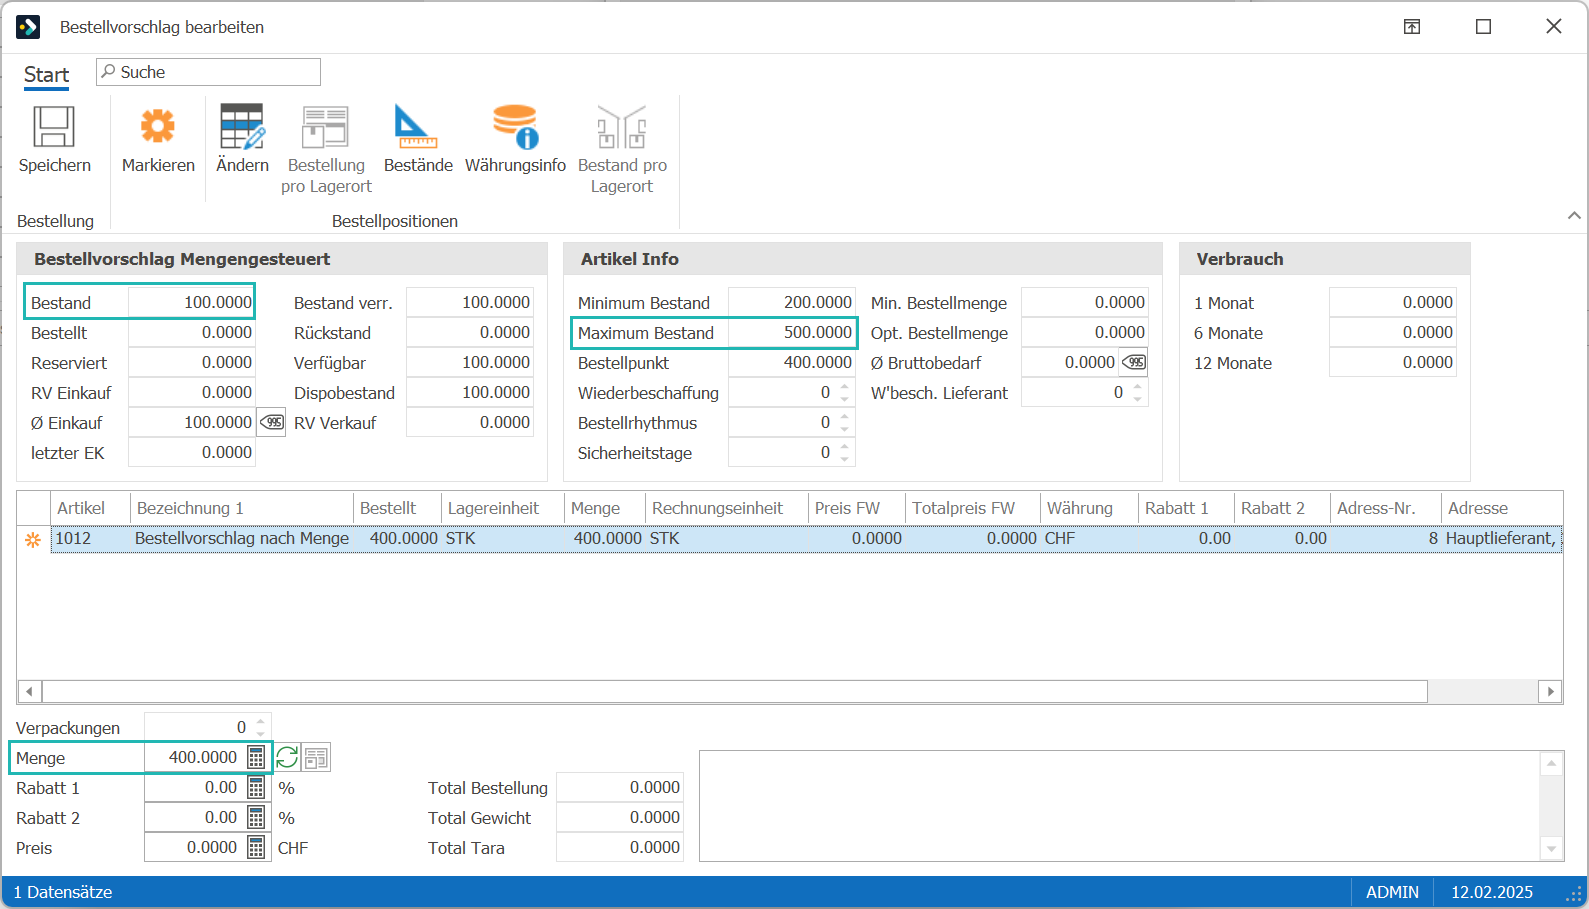Viewport: 1589px width, 909px height.
Task: Sort by the Artikel column header
Action: (90, 508)
